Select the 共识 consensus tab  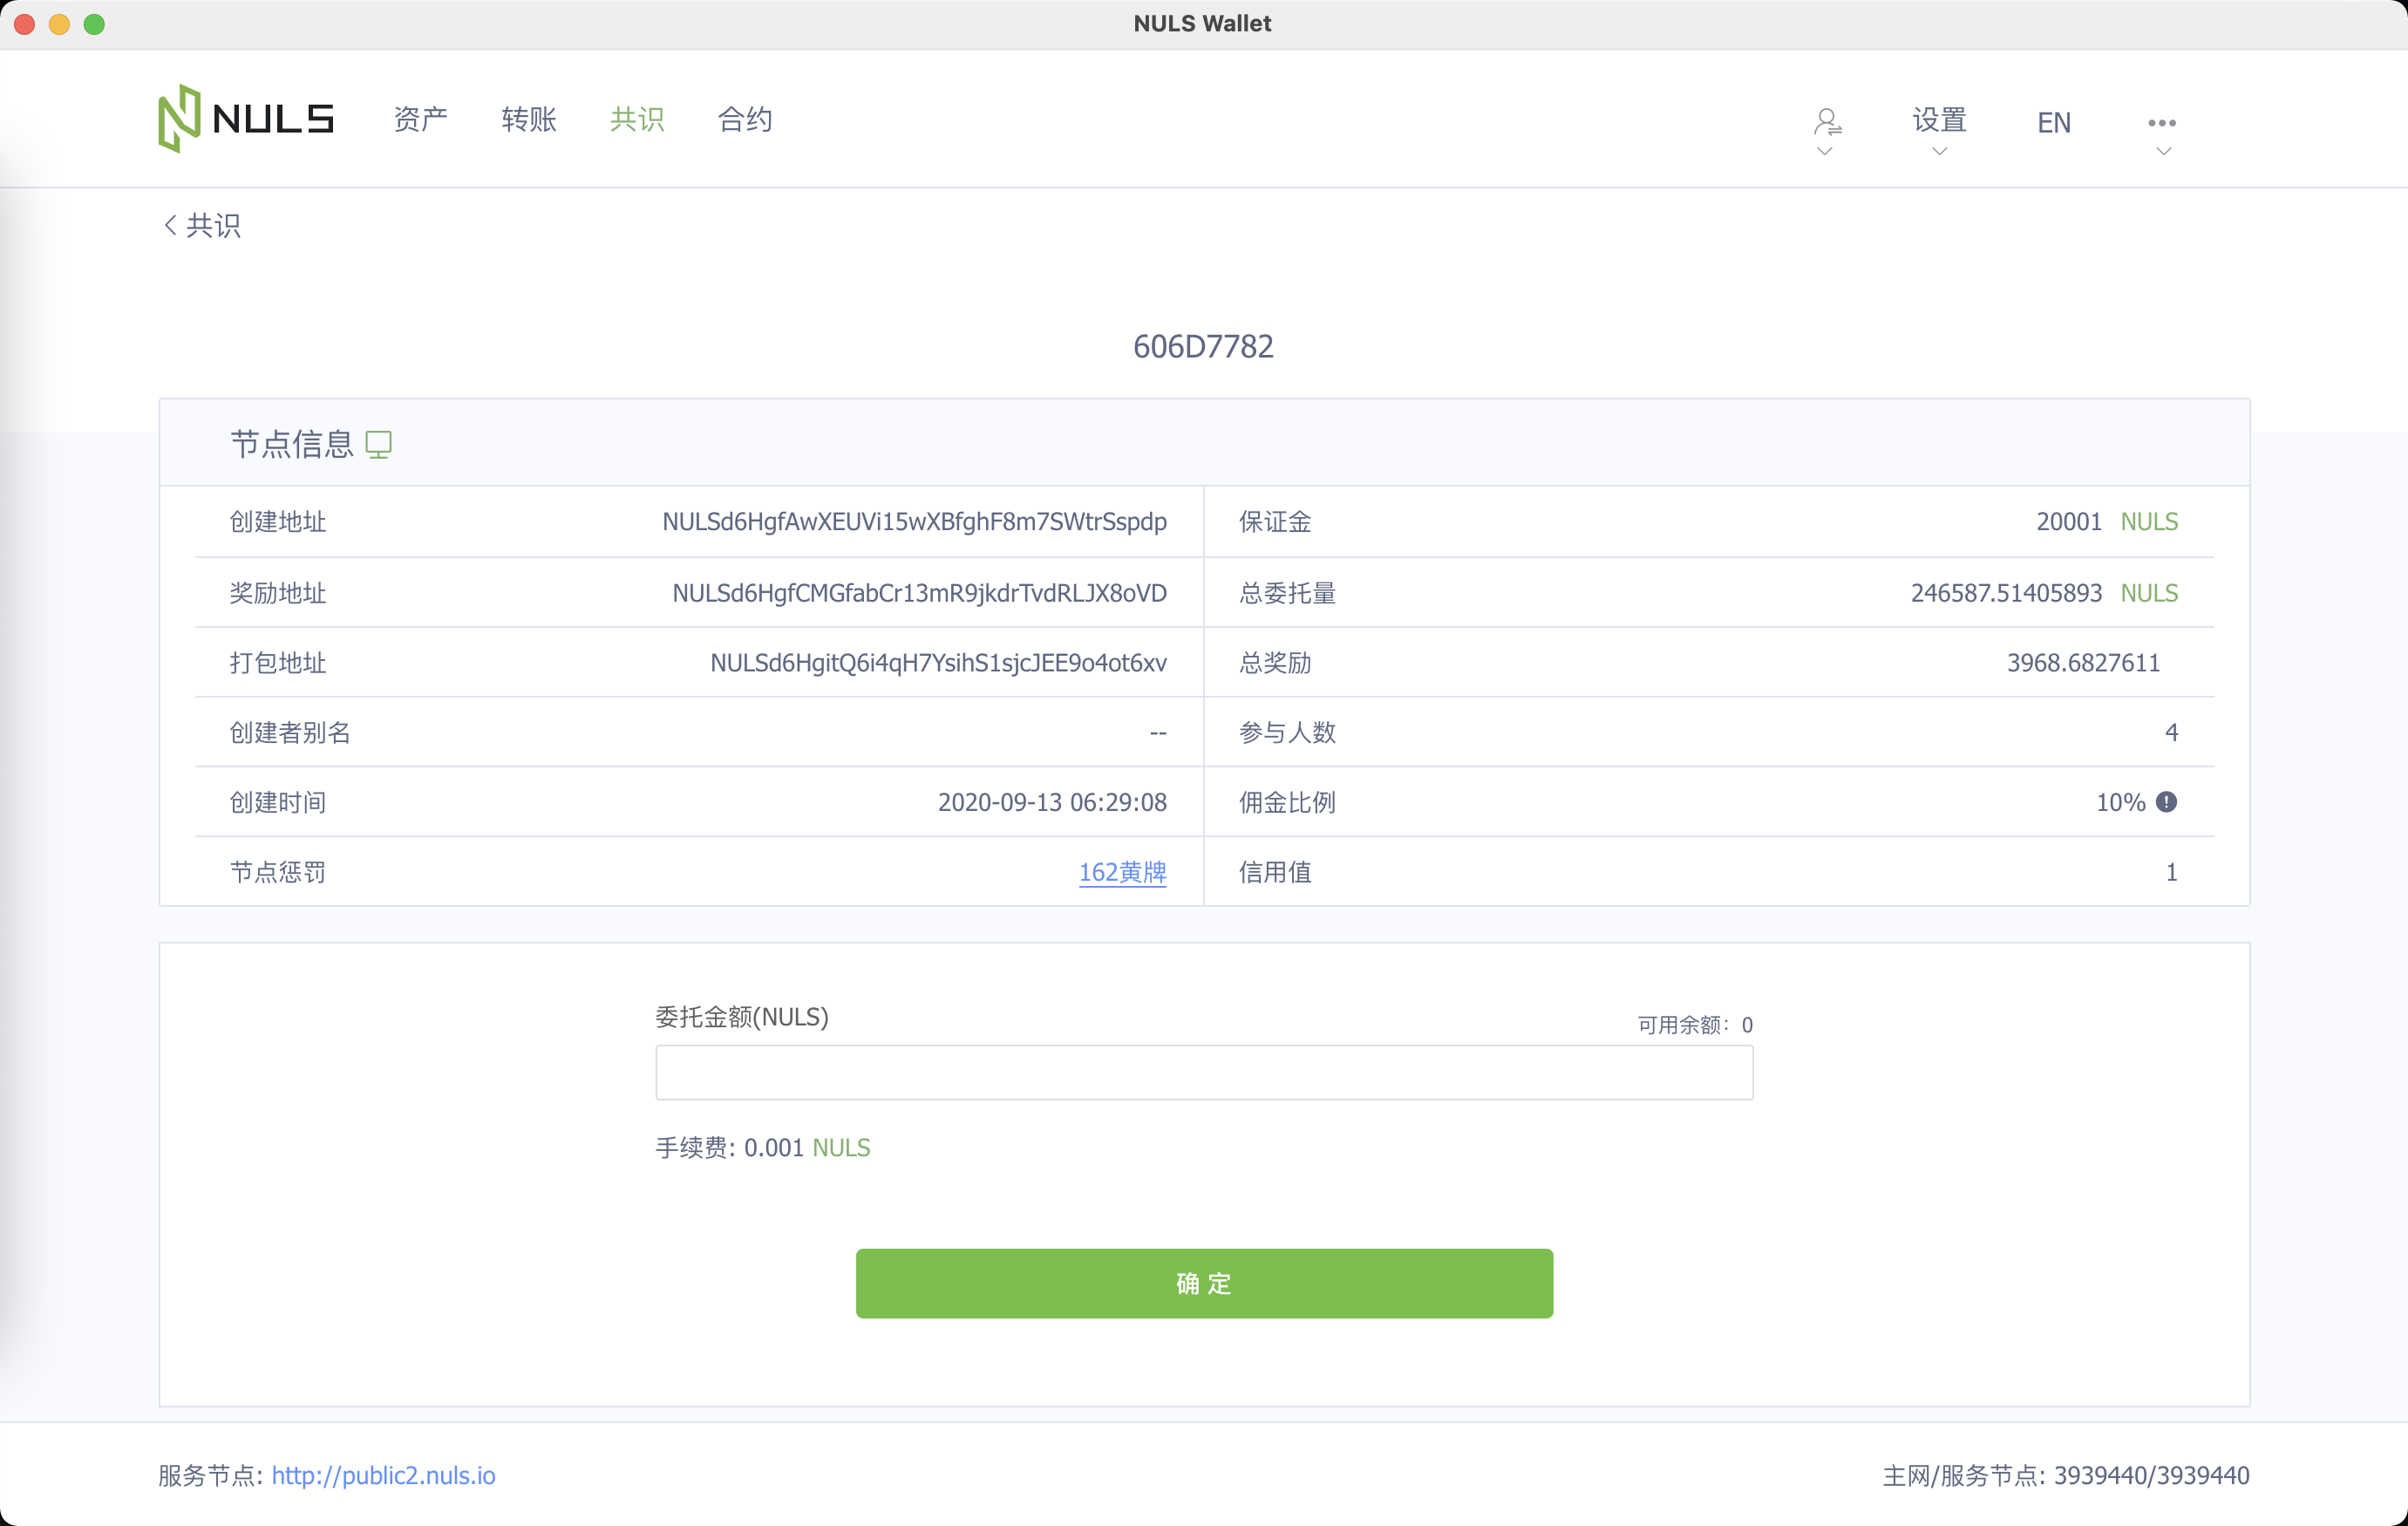(637, 120)
